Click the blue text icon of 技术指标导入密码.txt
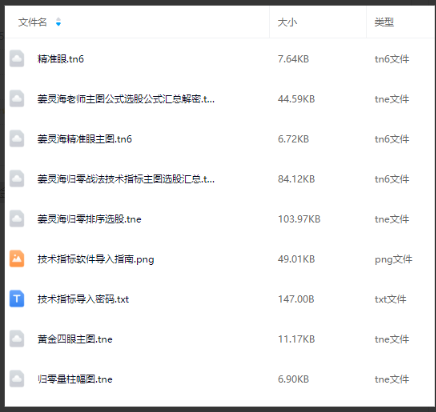Image resolution: width=436 pixels, height=412 pixels. coord(17,299)
